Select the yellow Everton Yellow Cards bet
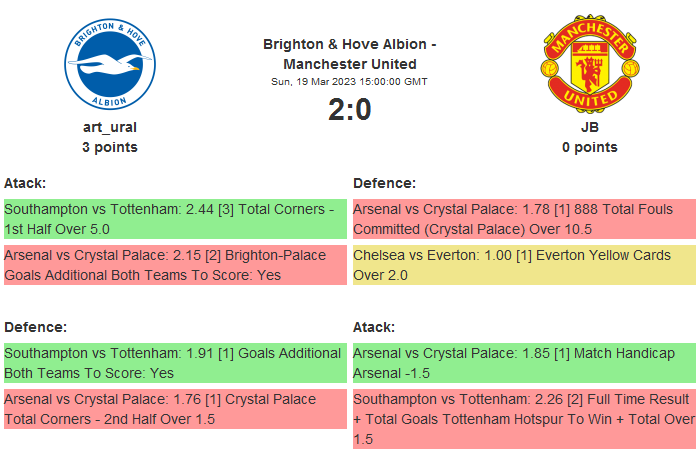The width and height of the screenshot is (700, 460). (x=524, y=265)
